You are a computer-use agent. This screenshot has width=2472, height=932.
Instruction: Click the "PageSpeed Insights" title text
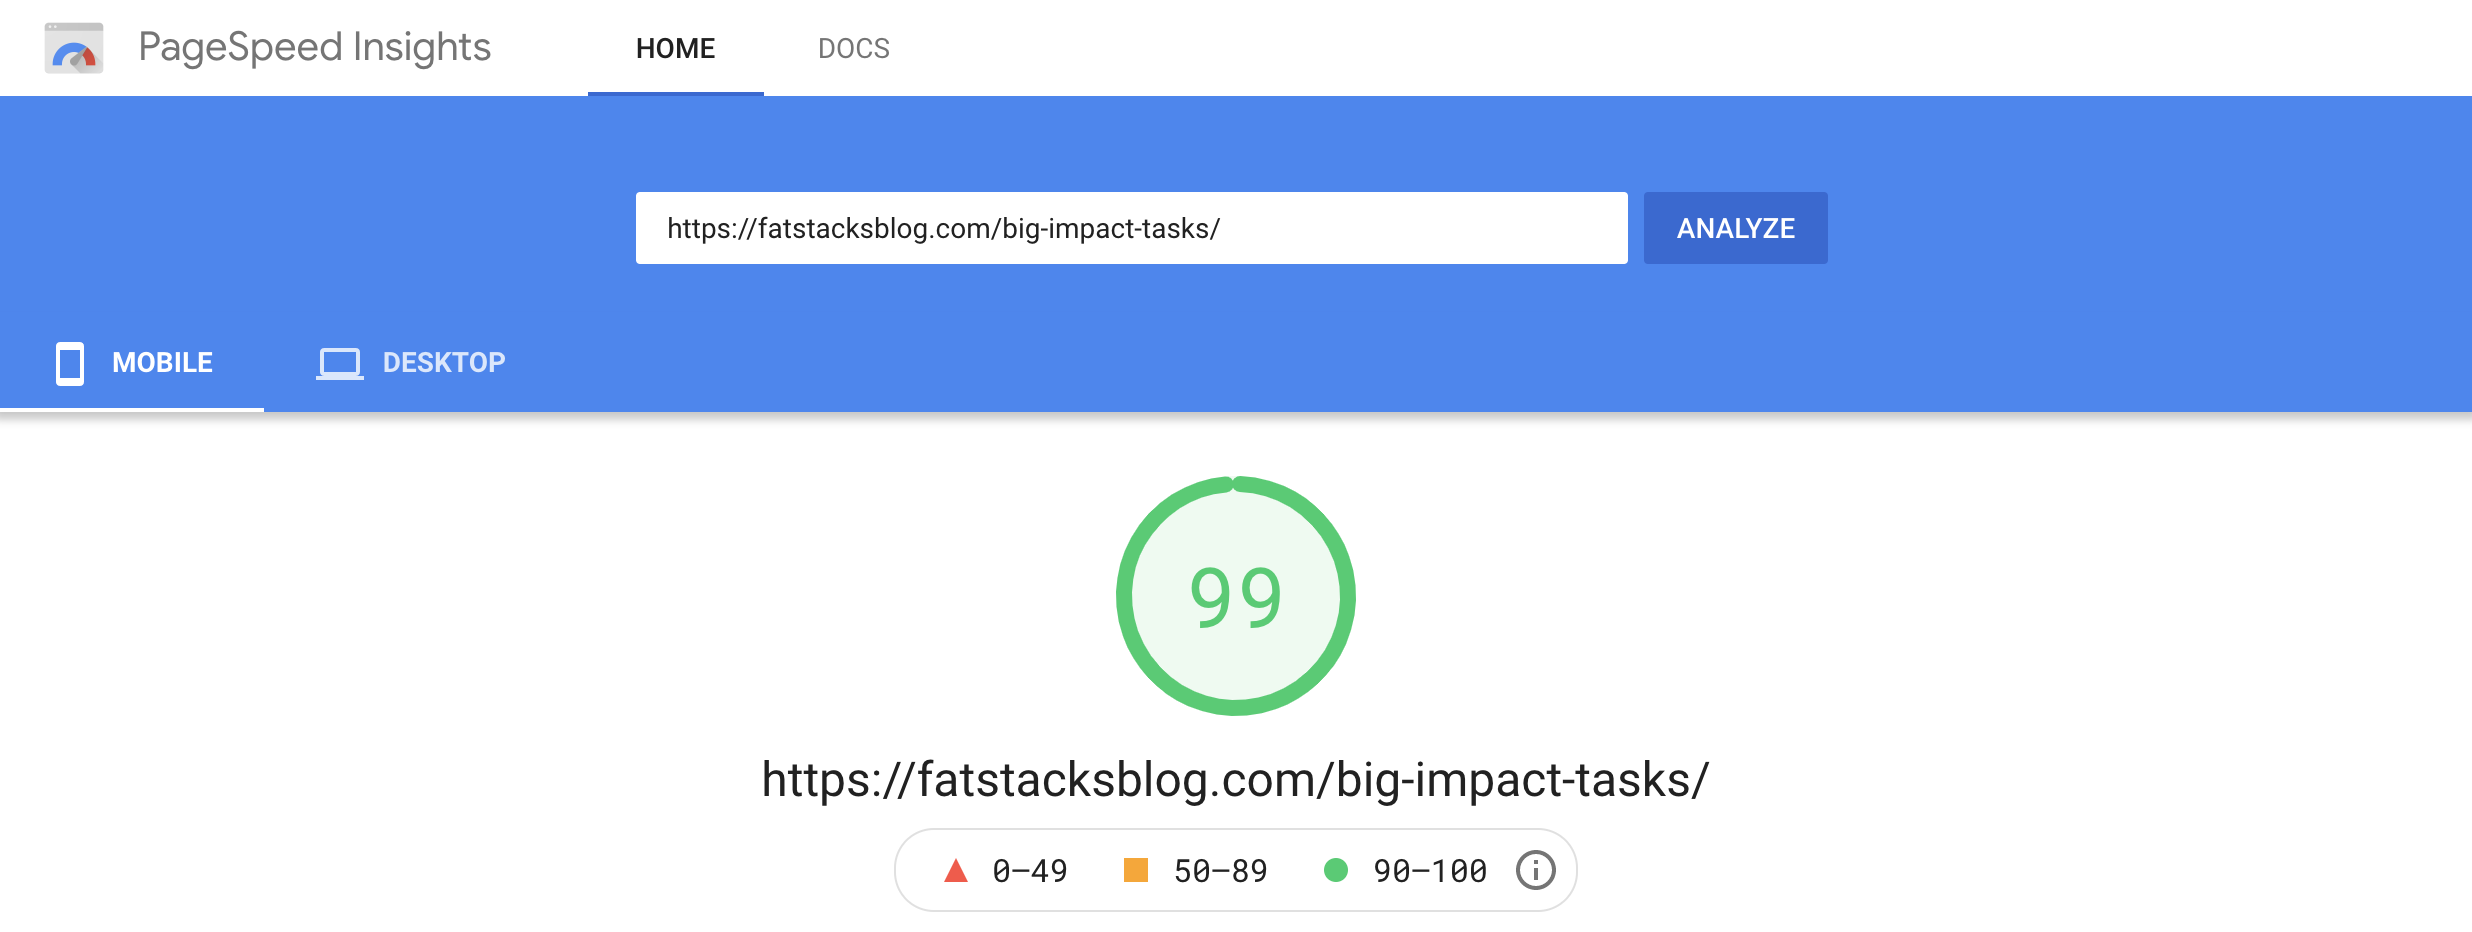click(x=314, y=47)
